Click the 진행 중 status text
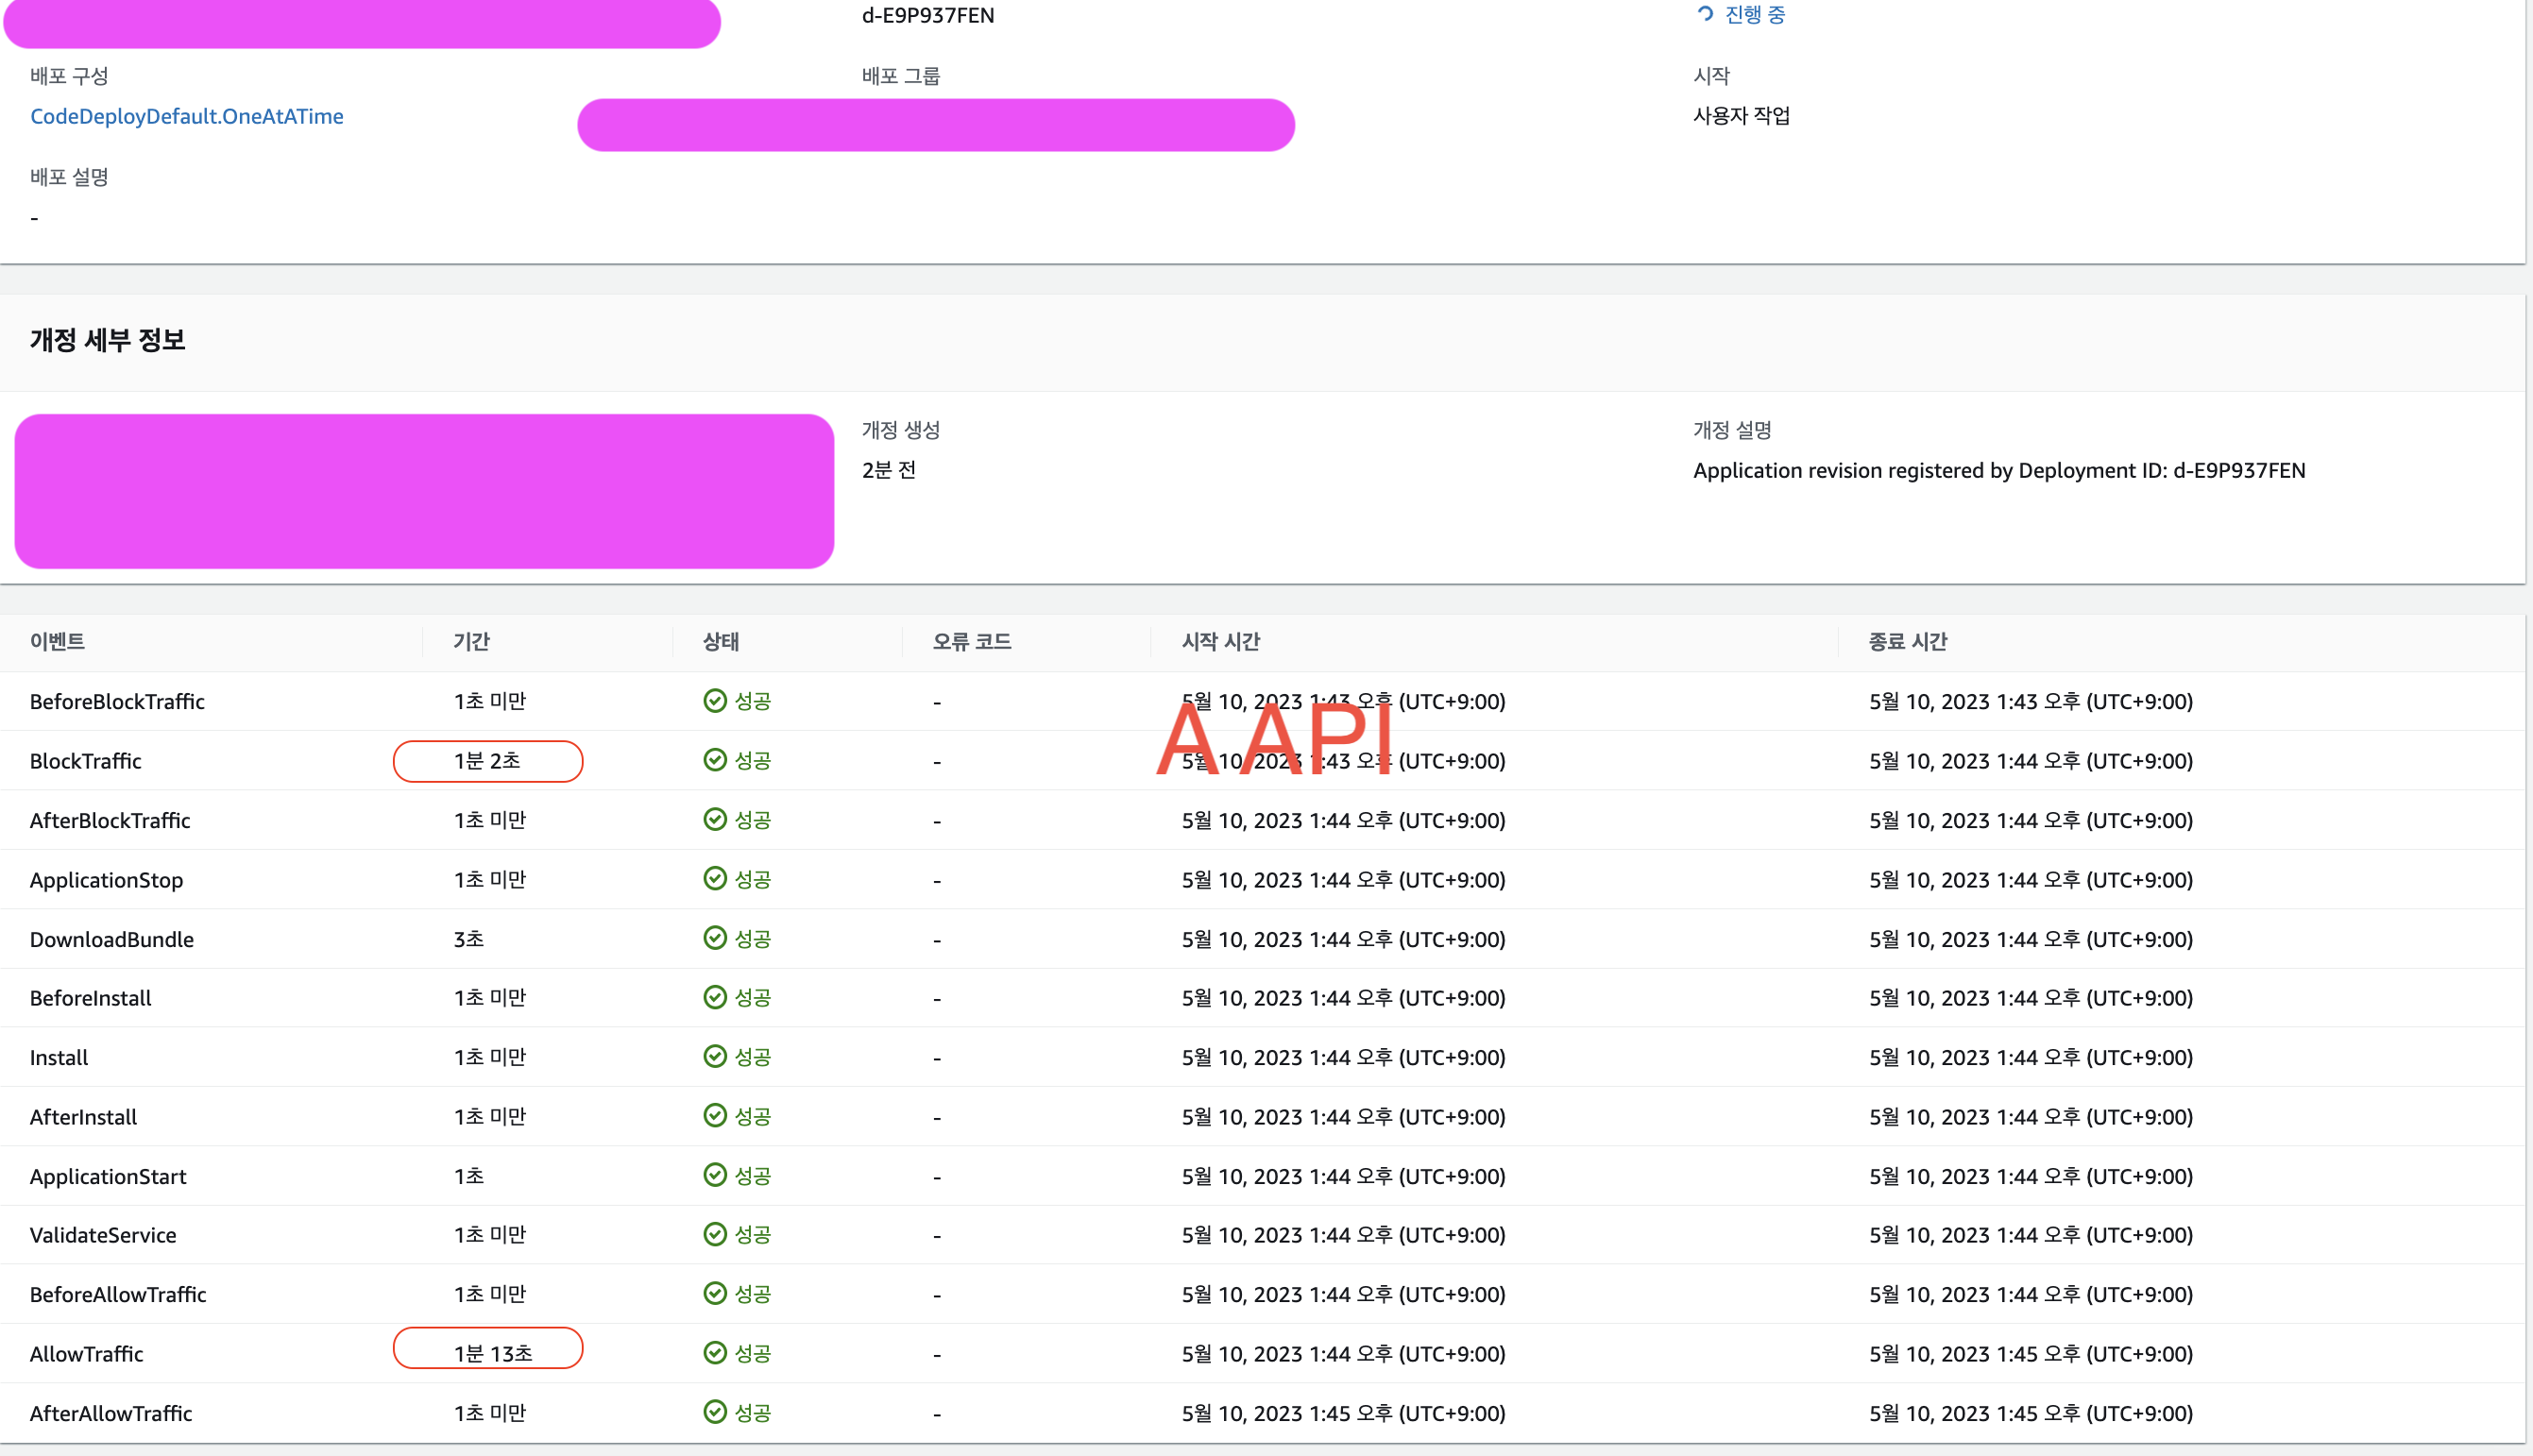 coord(1754,15)
